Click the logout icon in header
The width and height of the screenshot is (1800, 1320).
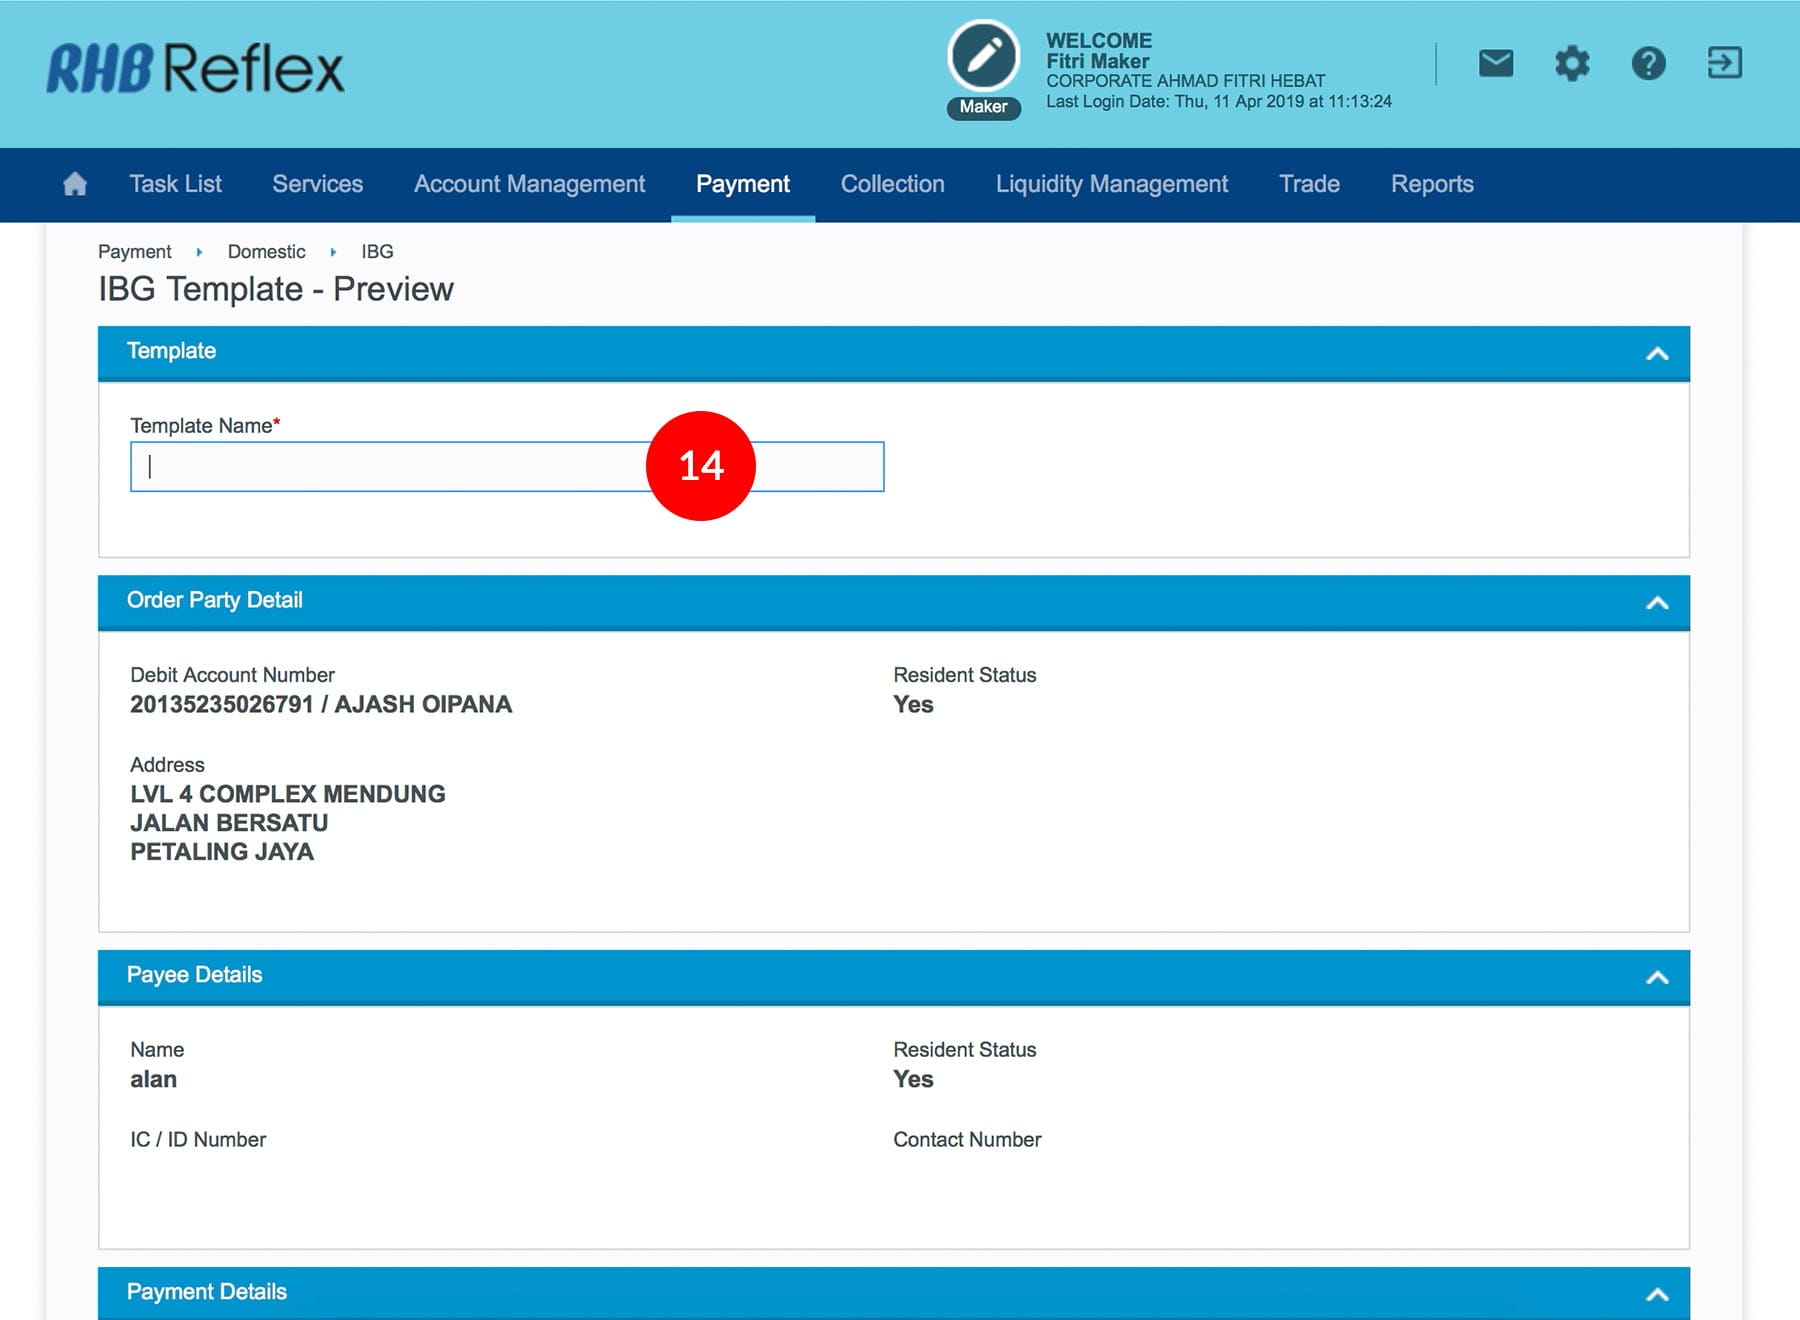pos(1724,64)
